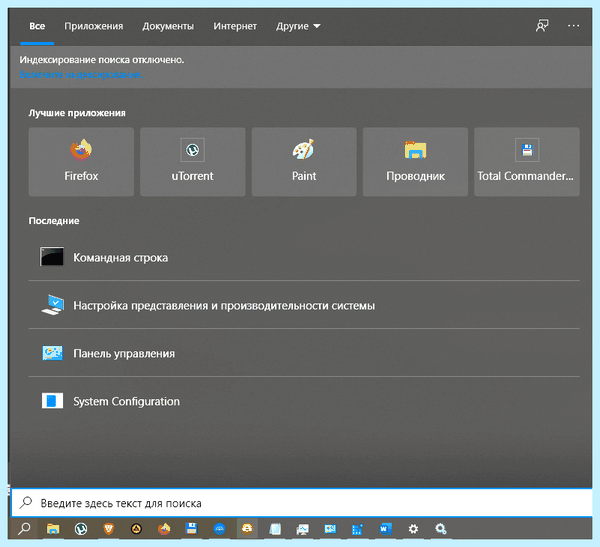
Task: Click the highlighted orange taskbar app icon
Action: (x=247, y=529)
